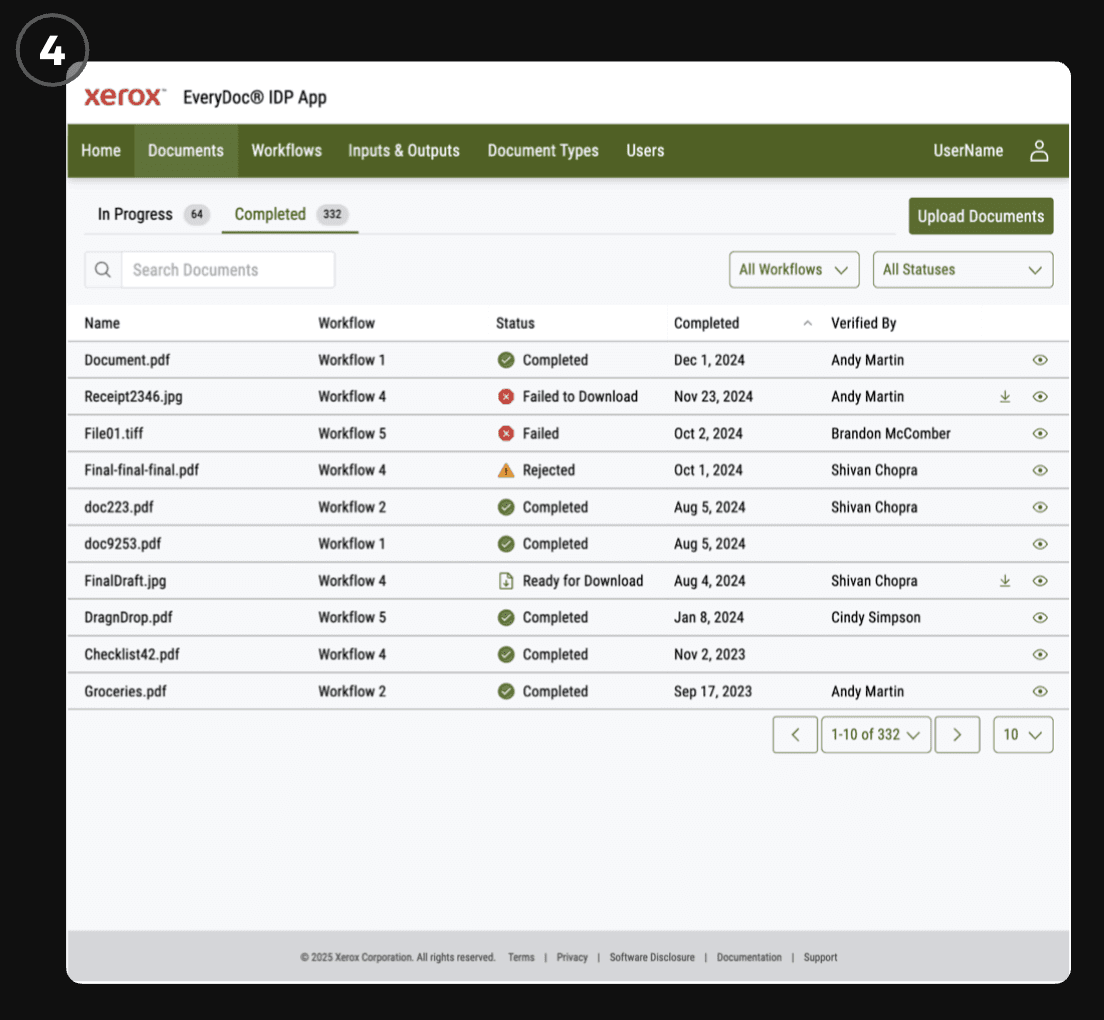Open the Software Disclosure link

[652, 957]
